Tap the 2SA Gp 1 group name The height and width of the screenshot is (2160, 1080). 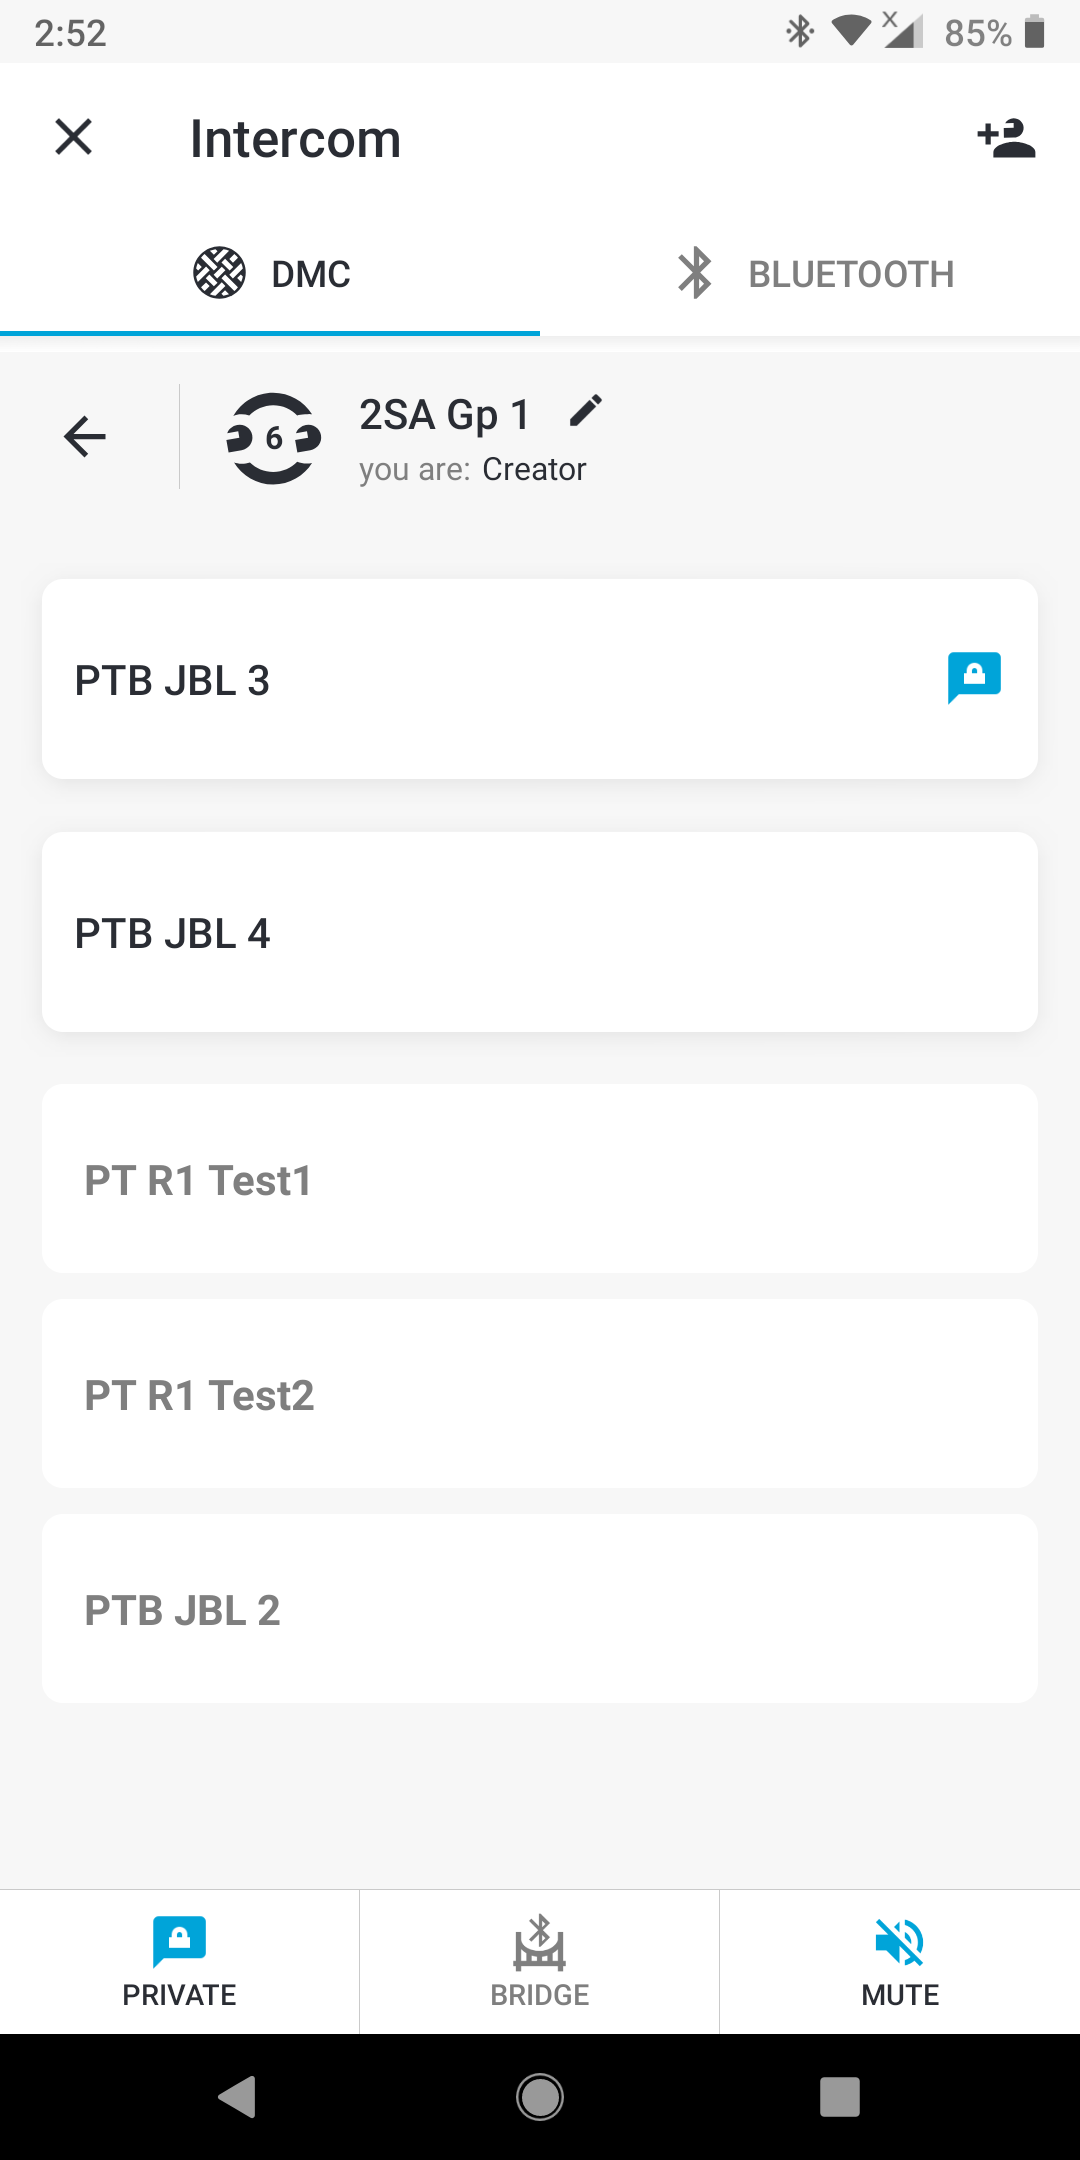(x=444, y=414)
